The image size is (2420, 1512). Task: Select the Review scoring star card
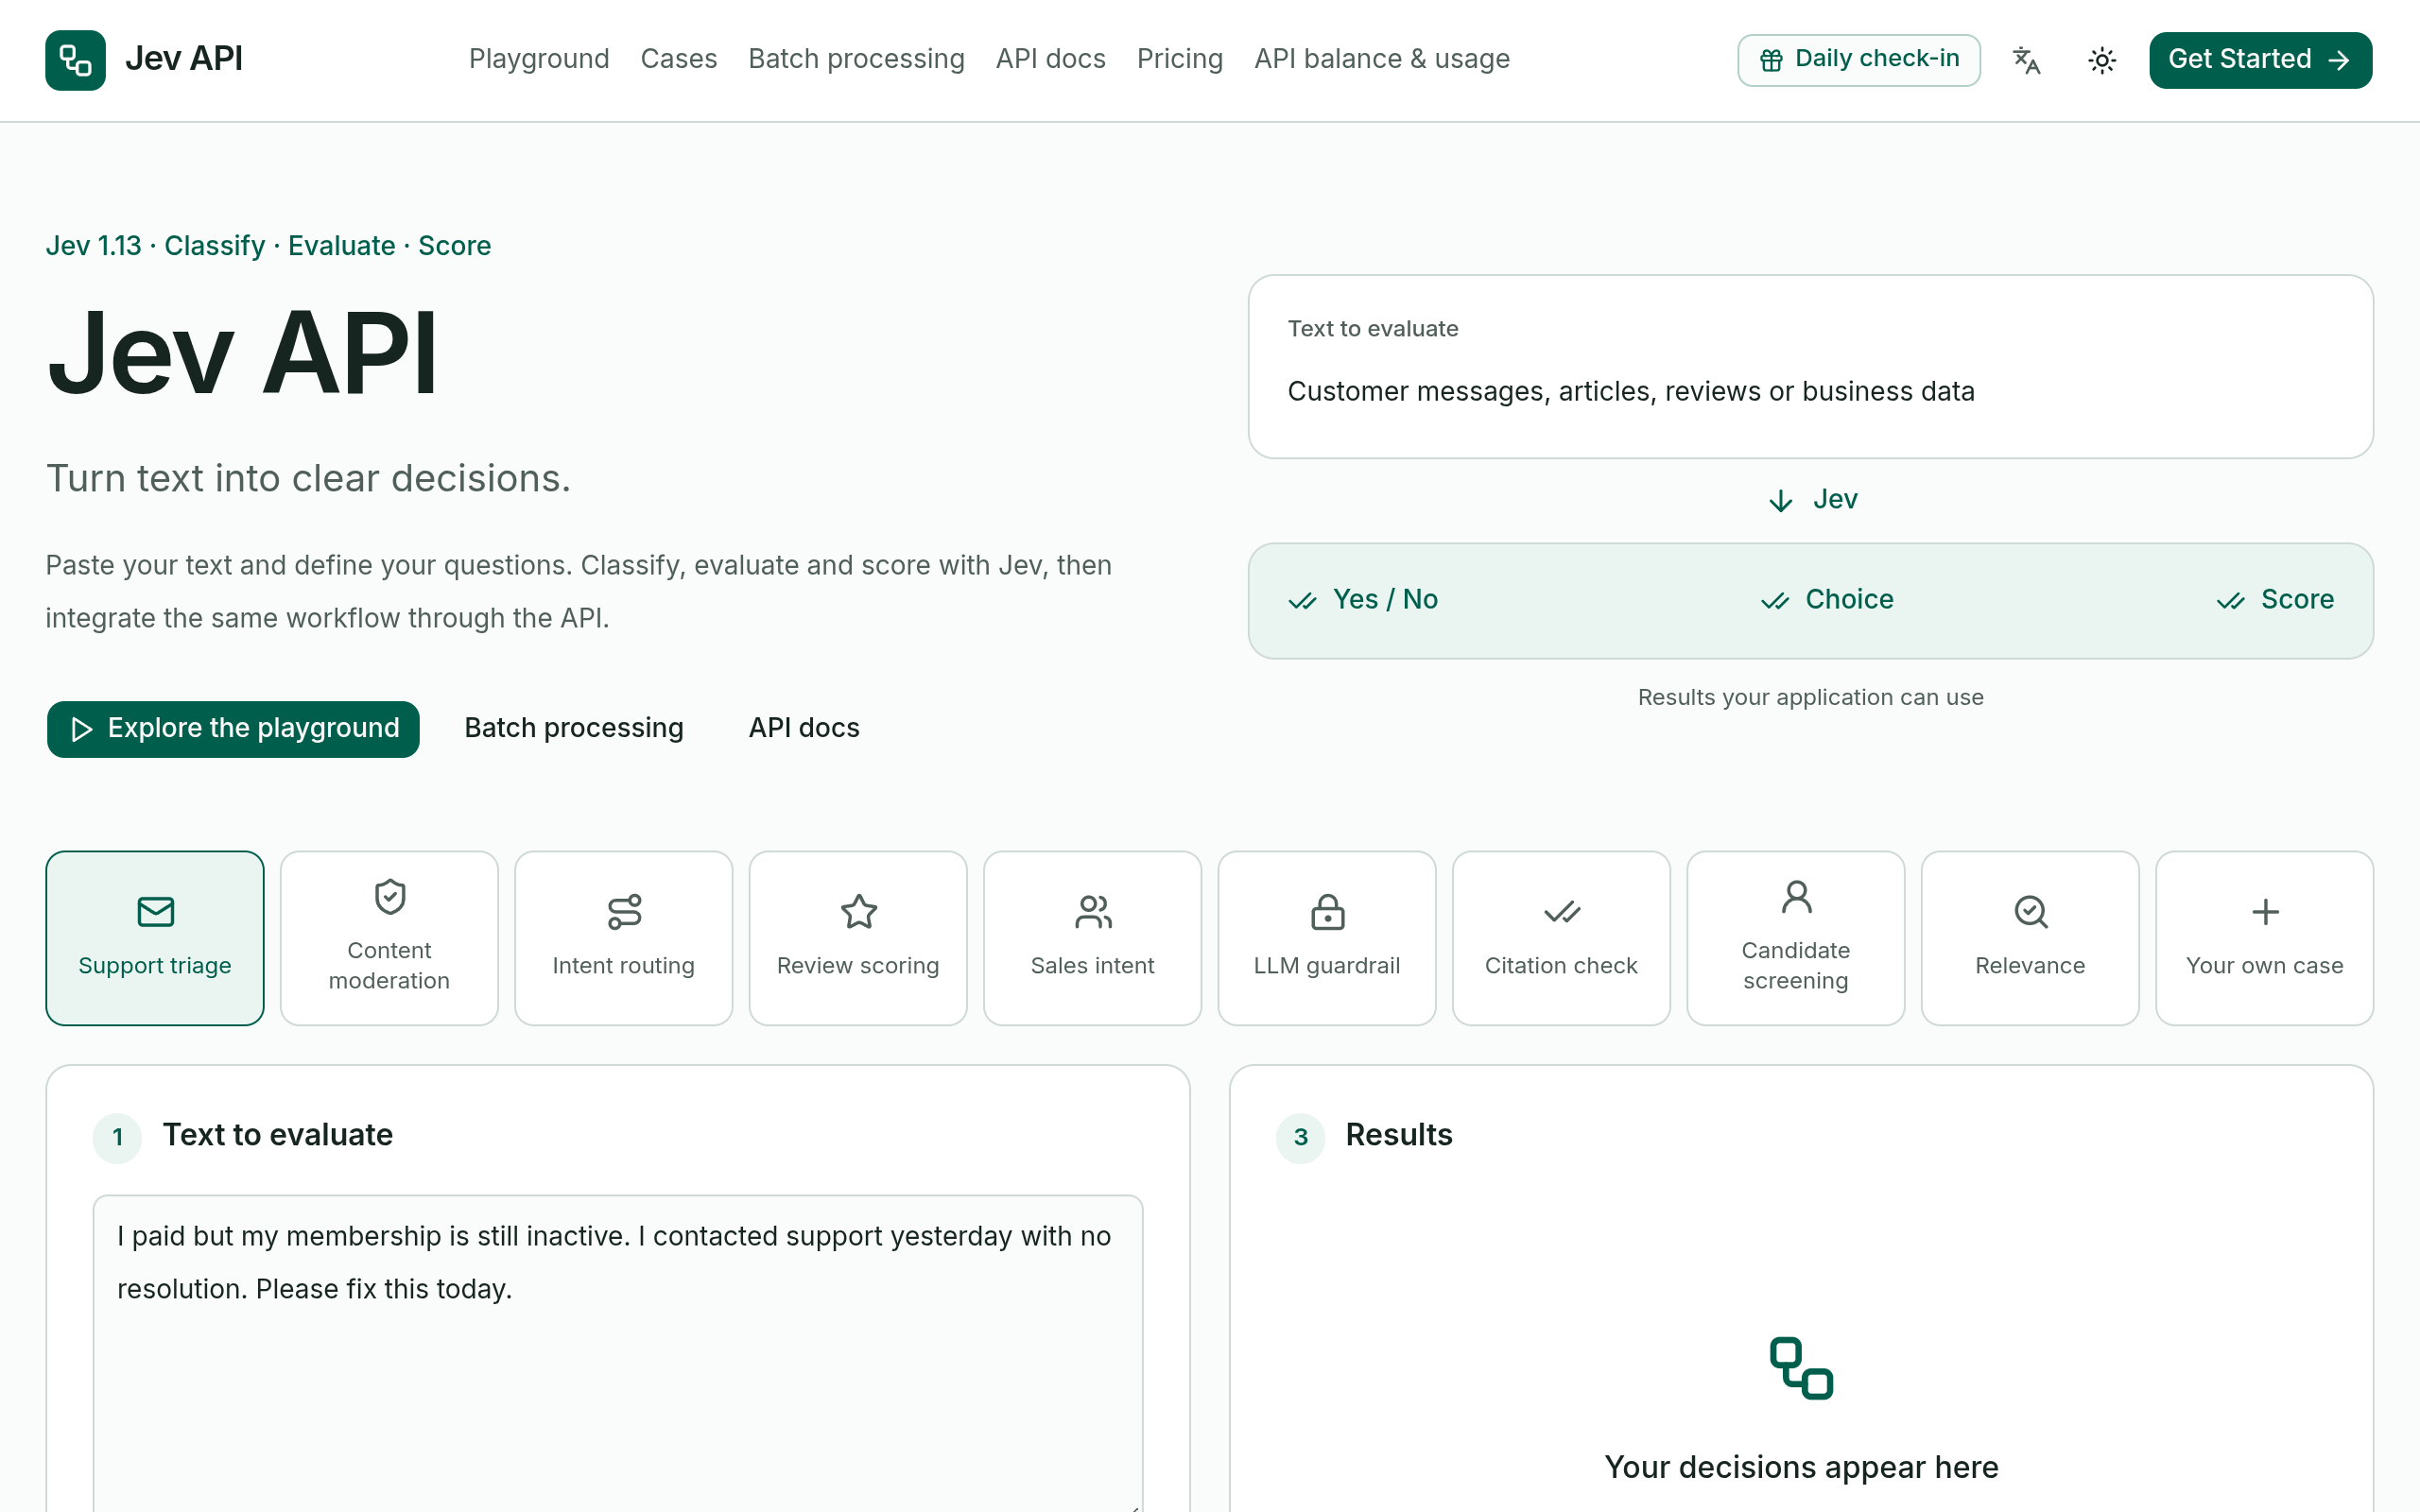pyautogui.click(x=858, y=938)
